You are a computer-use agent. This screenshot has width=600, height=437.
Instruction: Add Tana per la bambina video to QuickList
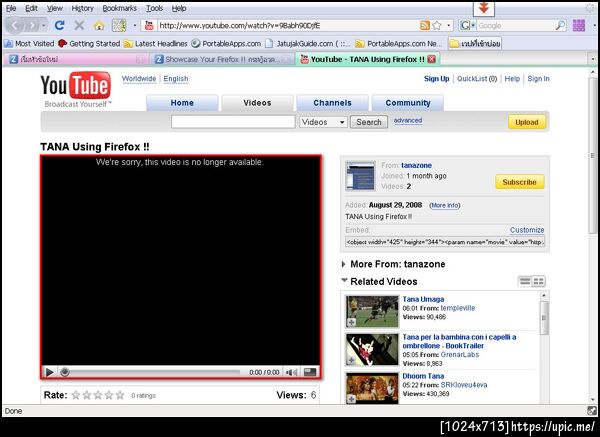[351, 360]
